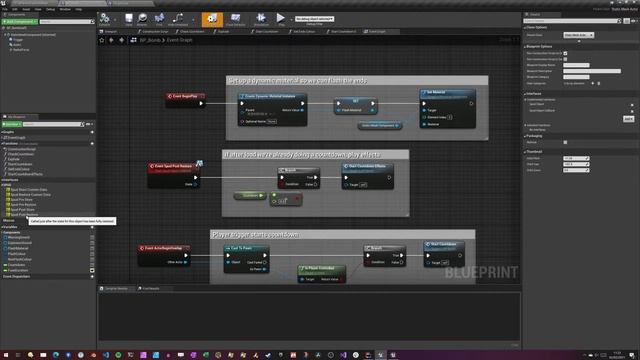Click the Add New button in My Blueprint

(x=11, y=124)
